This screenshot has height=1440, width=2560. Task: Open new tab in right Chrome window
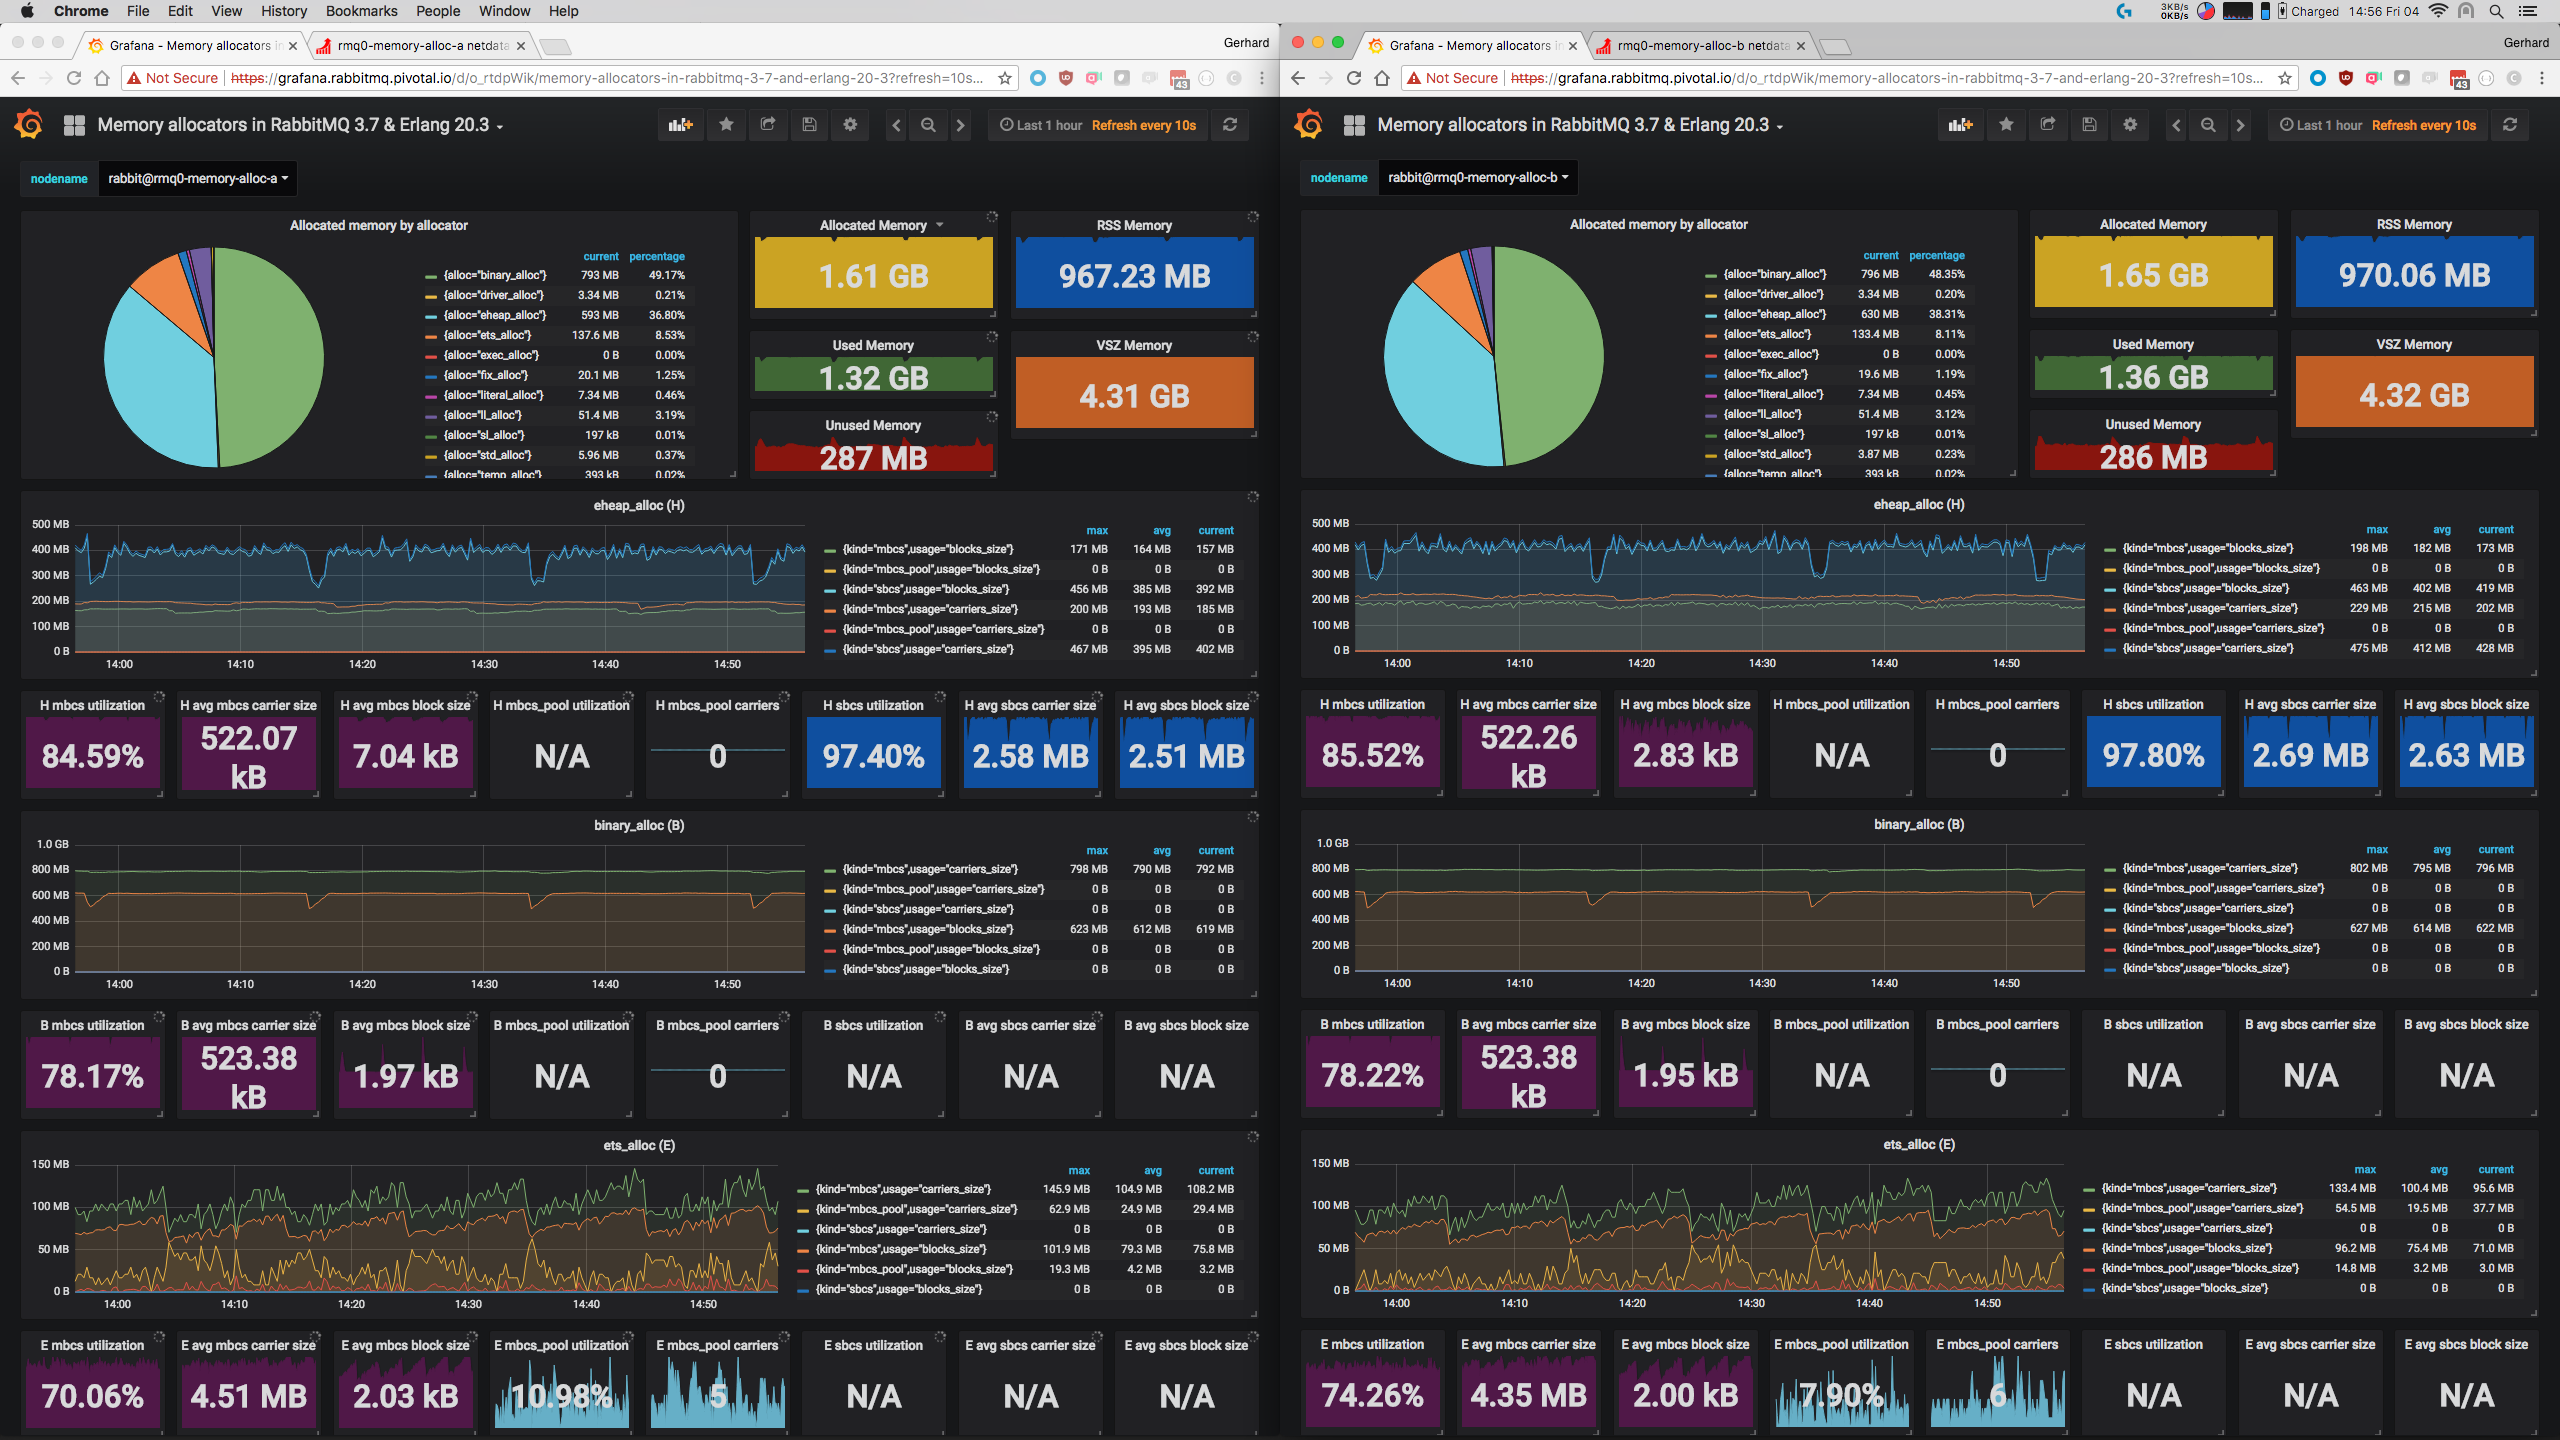tap(1835, 46)
